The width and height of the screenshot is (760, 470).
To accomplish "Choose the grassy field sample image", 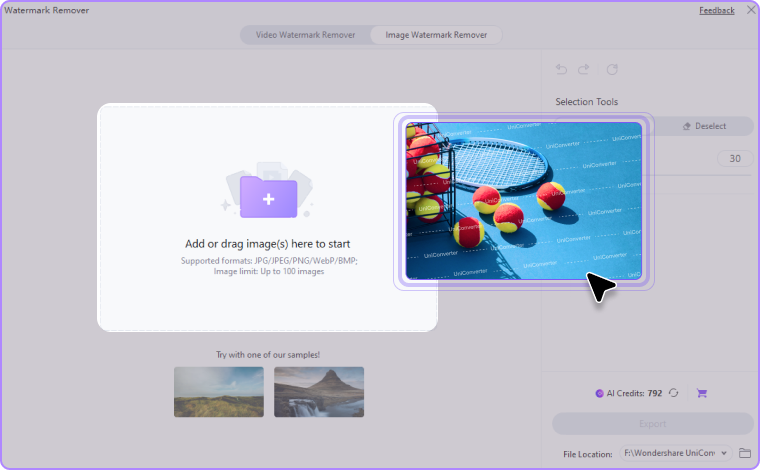I will coord(219,392).
